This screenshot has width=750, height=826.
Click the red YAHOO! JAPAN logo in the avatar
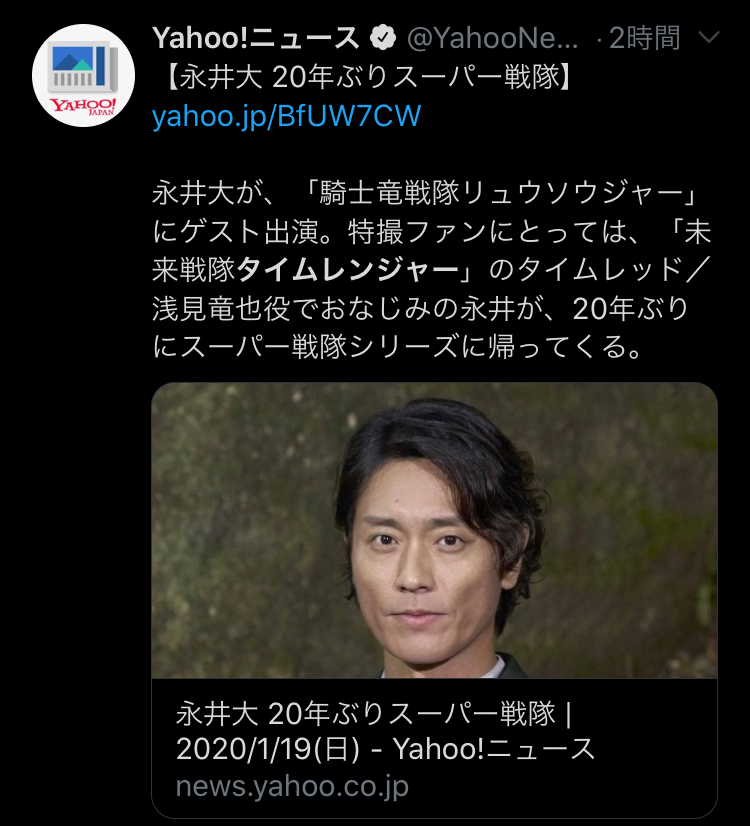[x=83, y=105]
